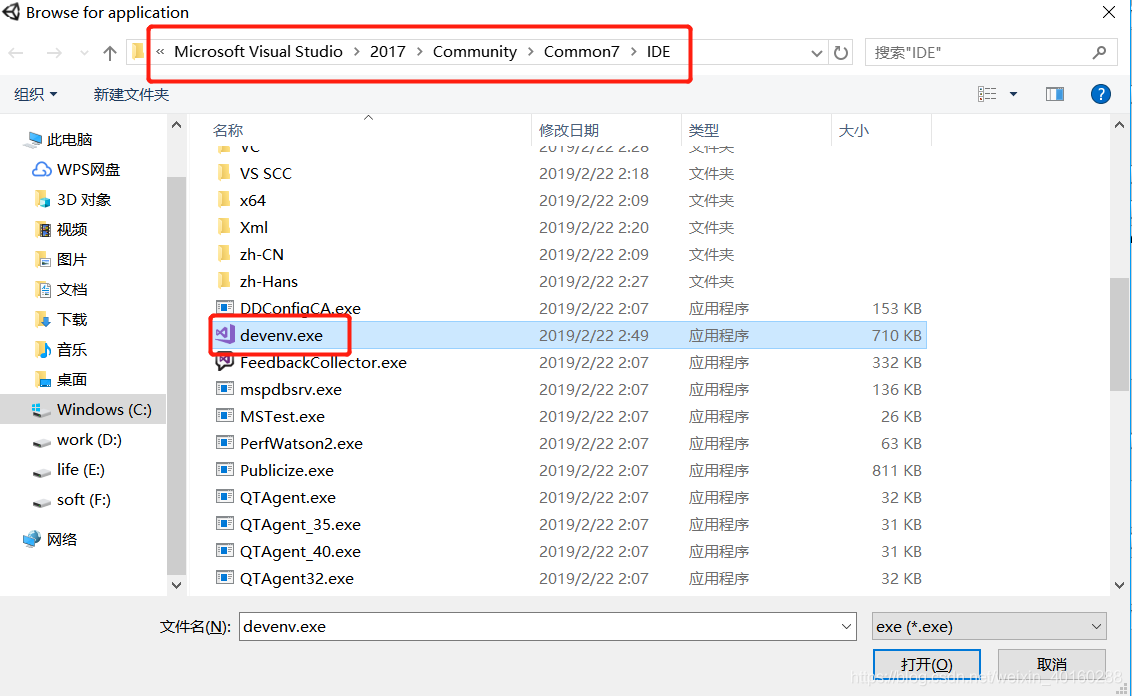Open 3D 对象 folder in sidebar
Viewport: 1132px width, 696px height.
[84, 200]
